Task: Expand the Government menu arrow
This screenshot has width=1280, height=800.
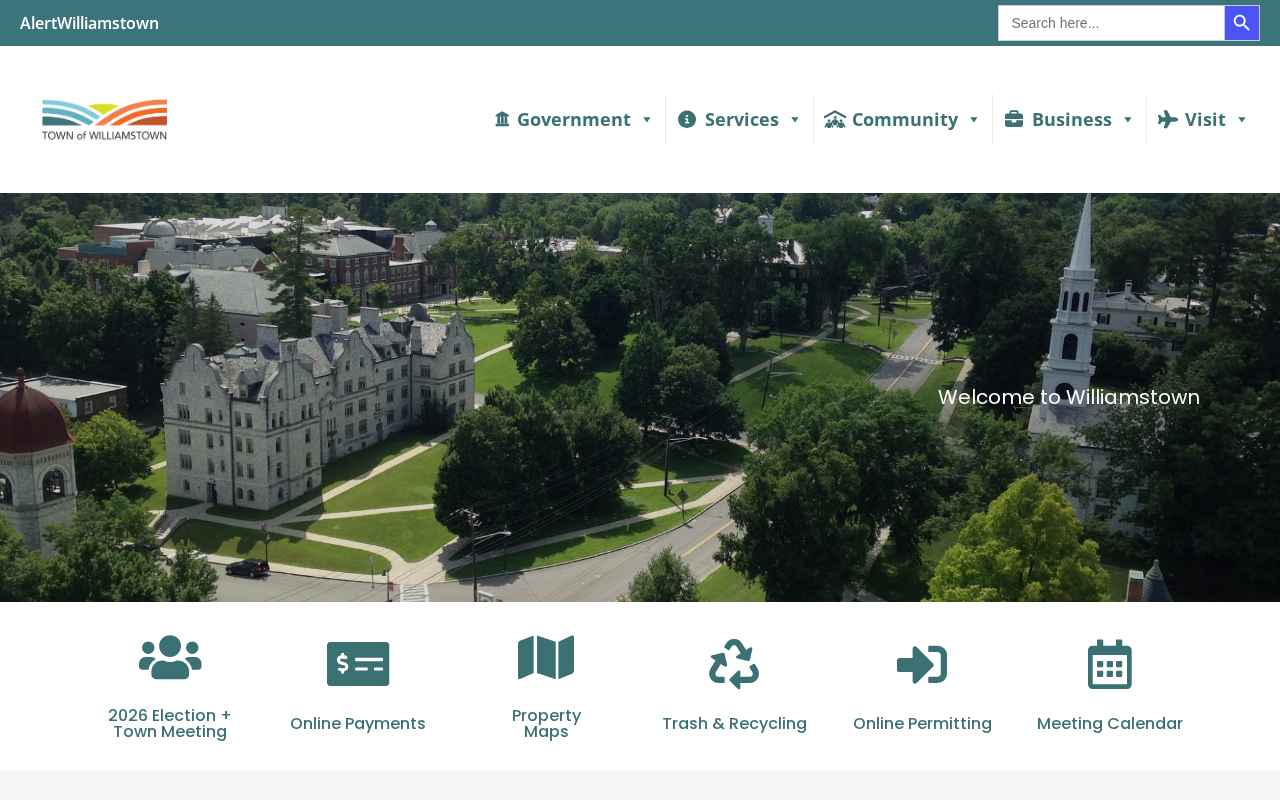Action: coord(646,120)
